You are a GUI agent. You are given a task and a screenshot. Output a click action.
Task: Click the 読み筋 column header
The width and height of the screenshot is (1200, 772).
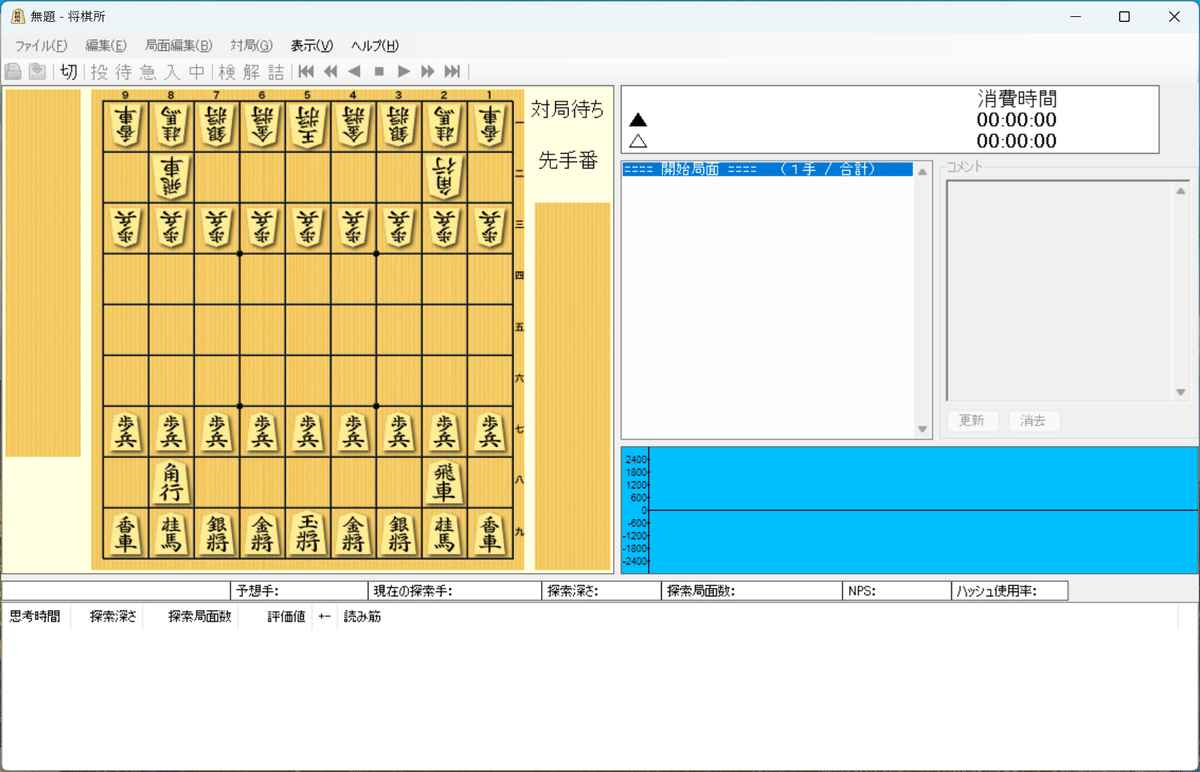pos(362,617)
